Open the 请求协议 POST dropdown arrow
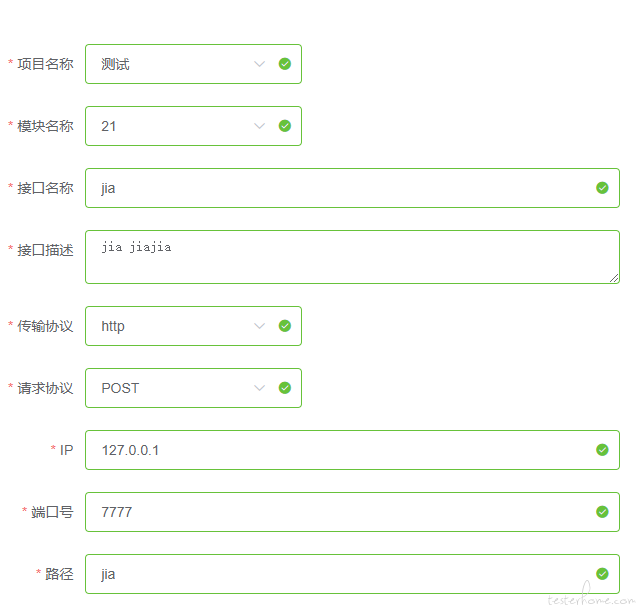 (260, 388)
